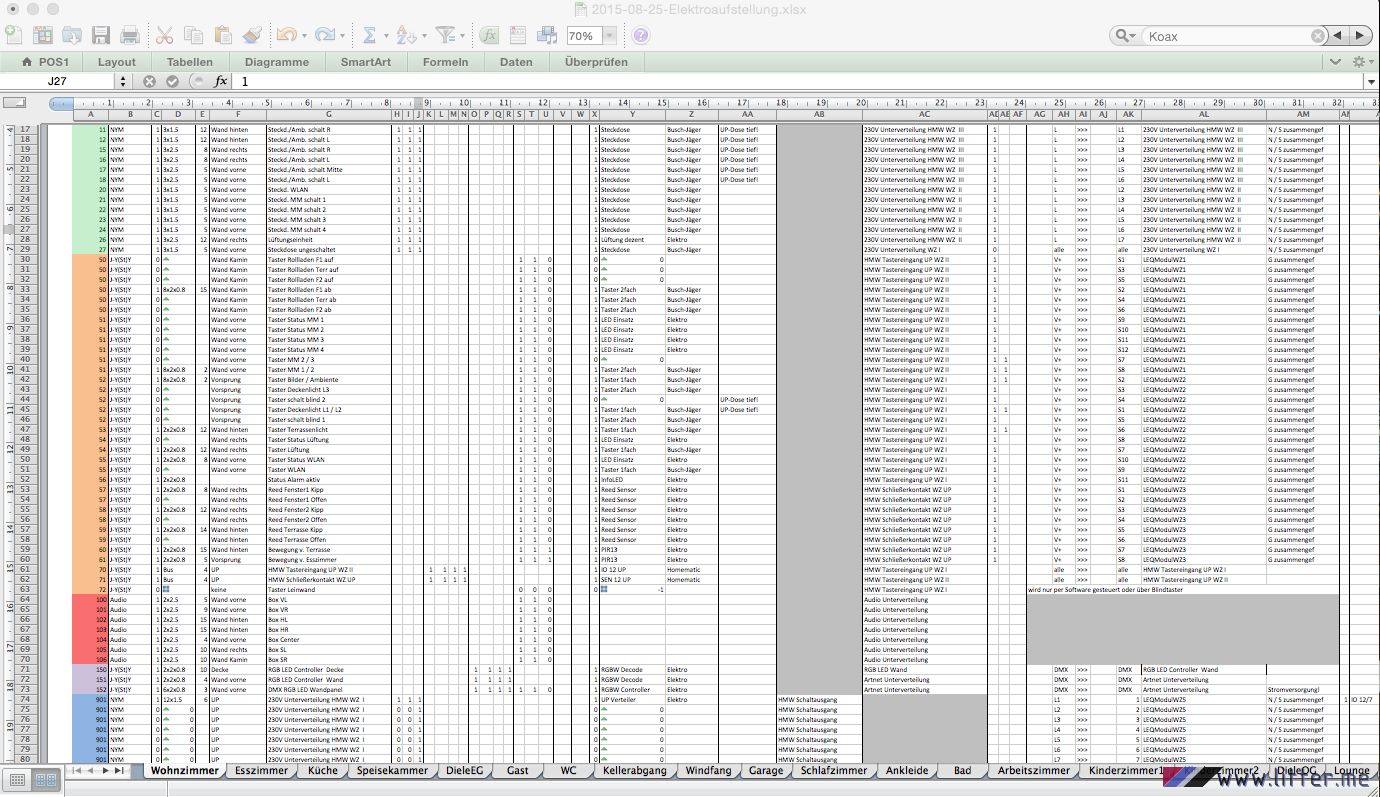Click the AutoSum icon
Viewport: 1380px width, 797px height.
[368, 35]
